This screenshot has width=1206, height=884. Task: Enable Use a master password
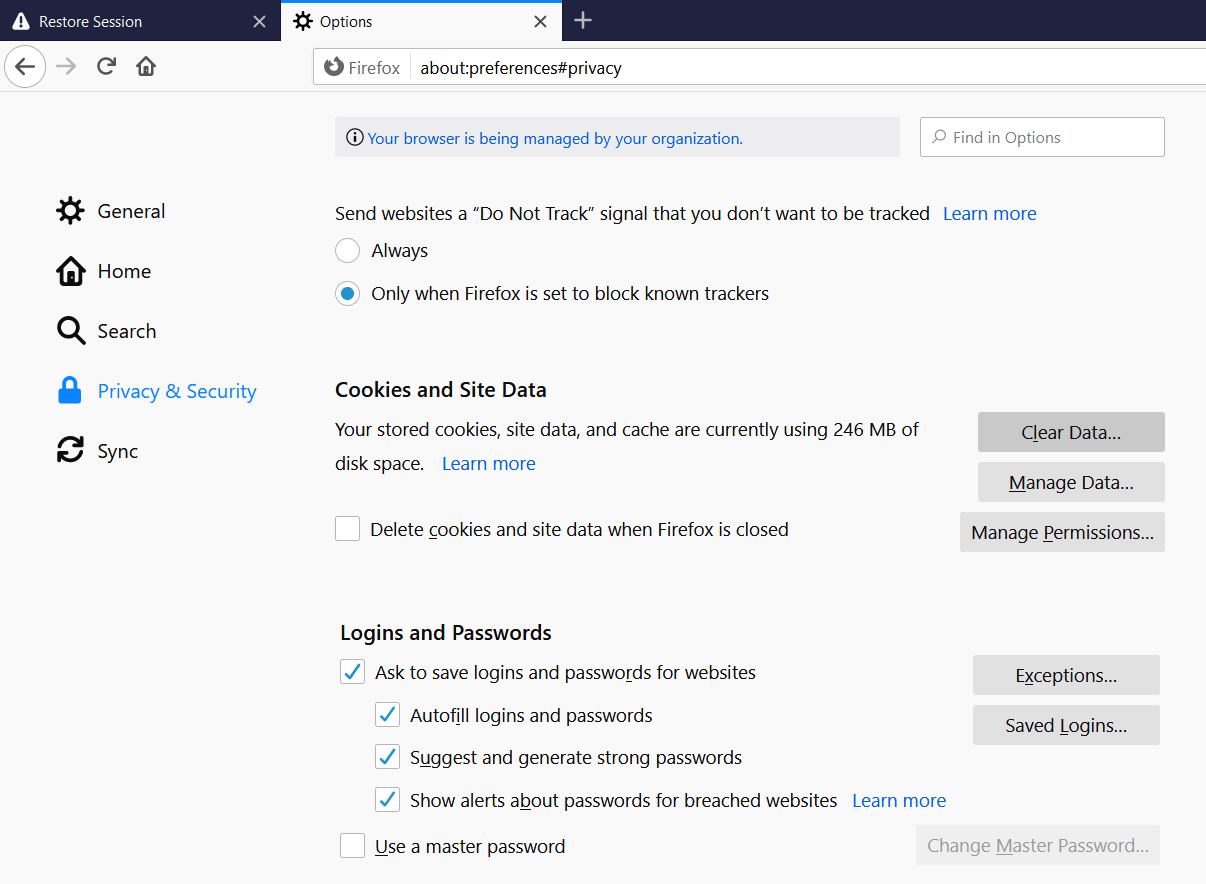[352, 846]
